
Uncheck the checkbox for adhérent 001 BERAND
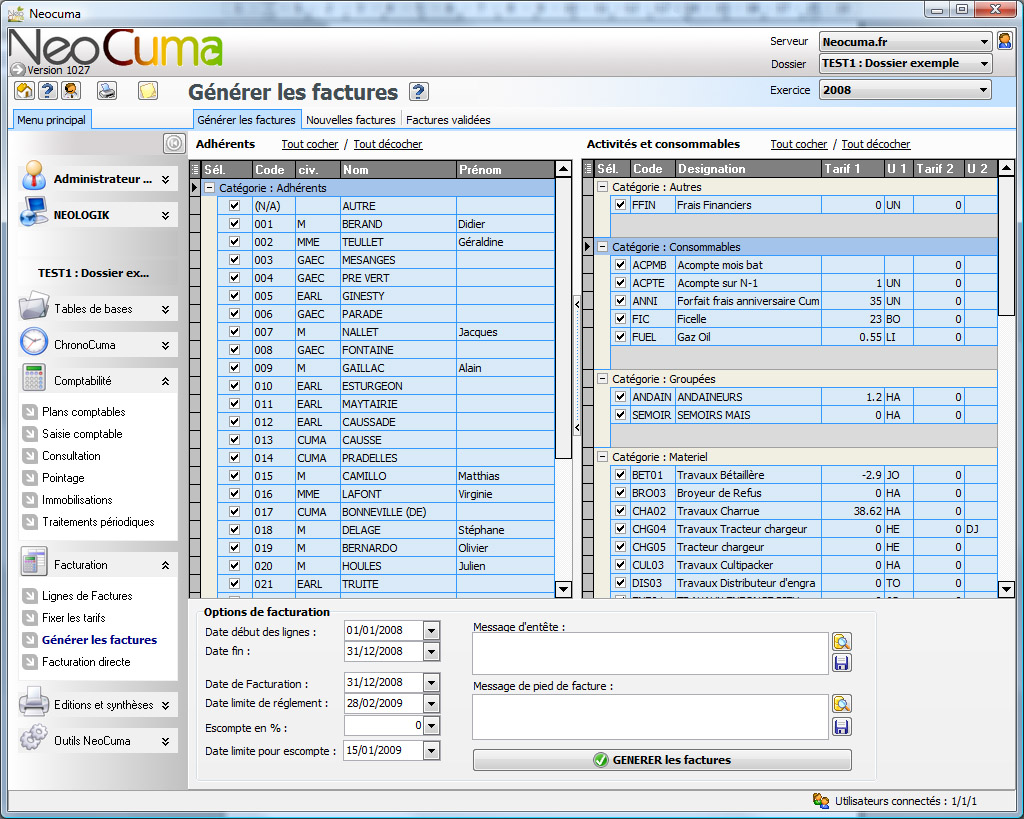234,223
